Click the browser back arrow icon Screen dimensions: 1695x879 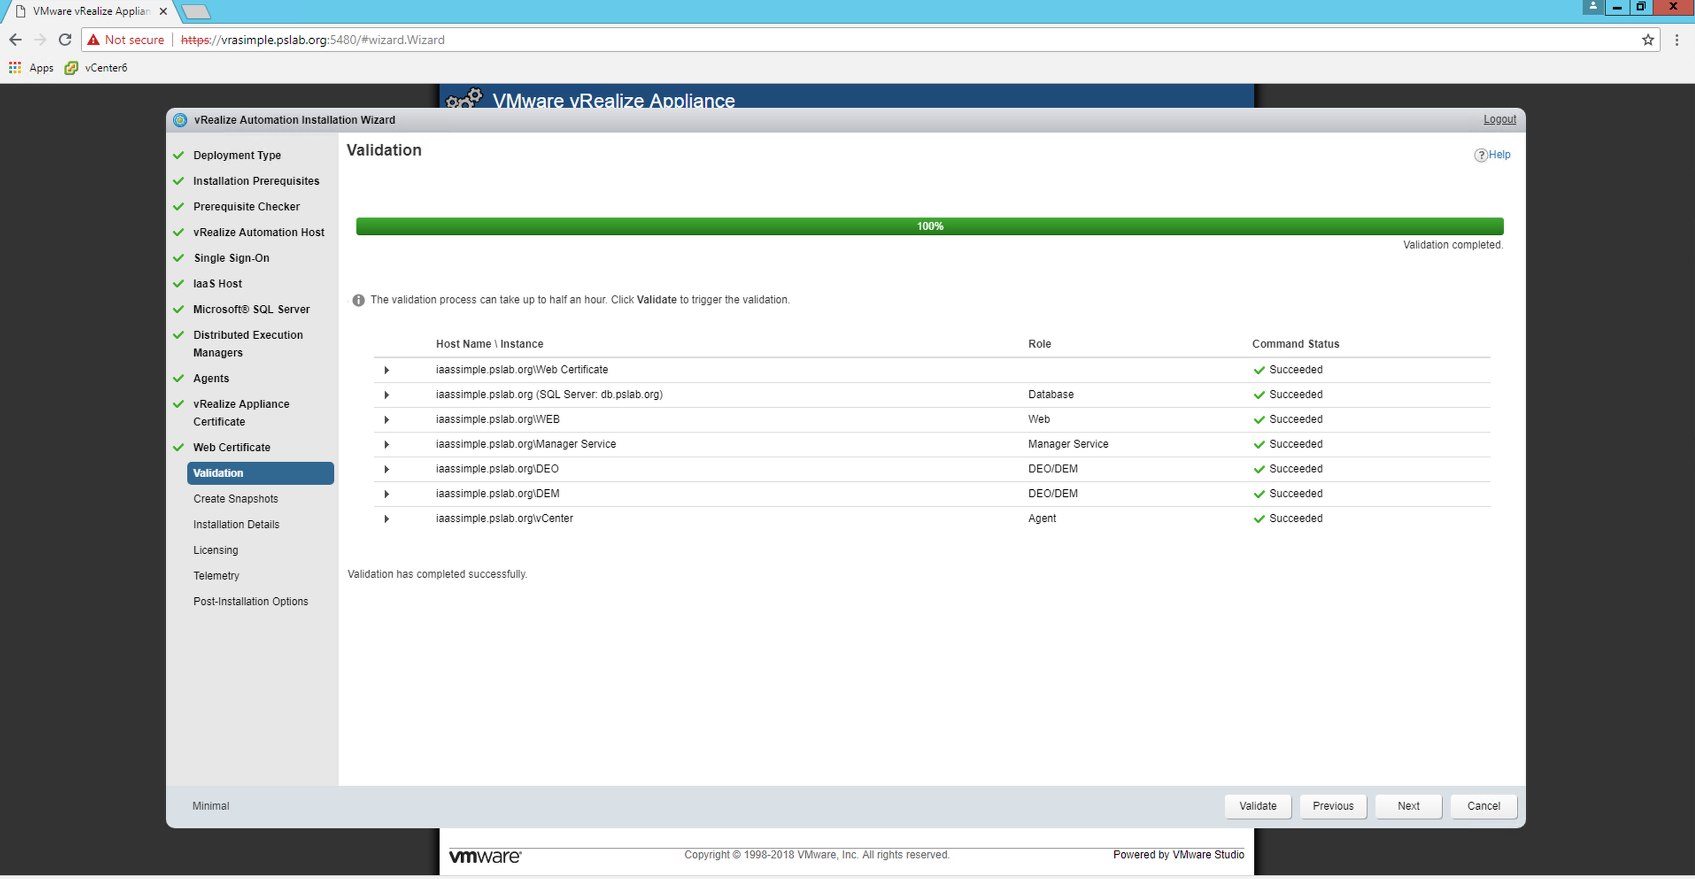pyautogui.click(x=15, y=40)
